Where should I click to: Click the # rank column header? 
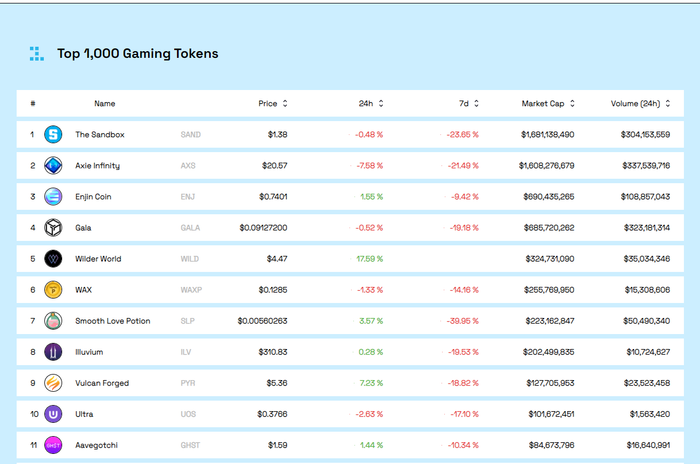point(33,104)
